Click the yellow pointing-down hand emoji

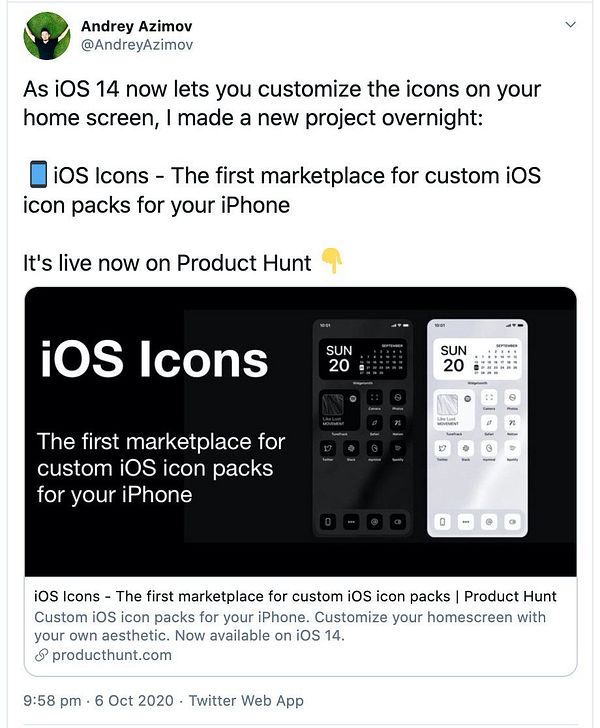coord(332,260)
